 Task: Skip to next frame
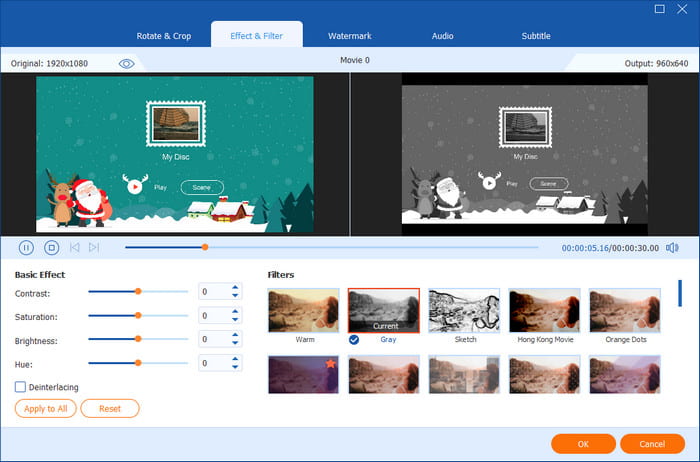[94, 247]
